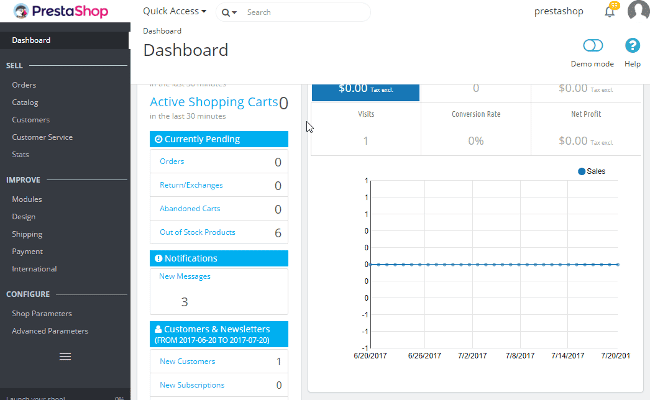Click the search magnifier icon

coord(228,13)
